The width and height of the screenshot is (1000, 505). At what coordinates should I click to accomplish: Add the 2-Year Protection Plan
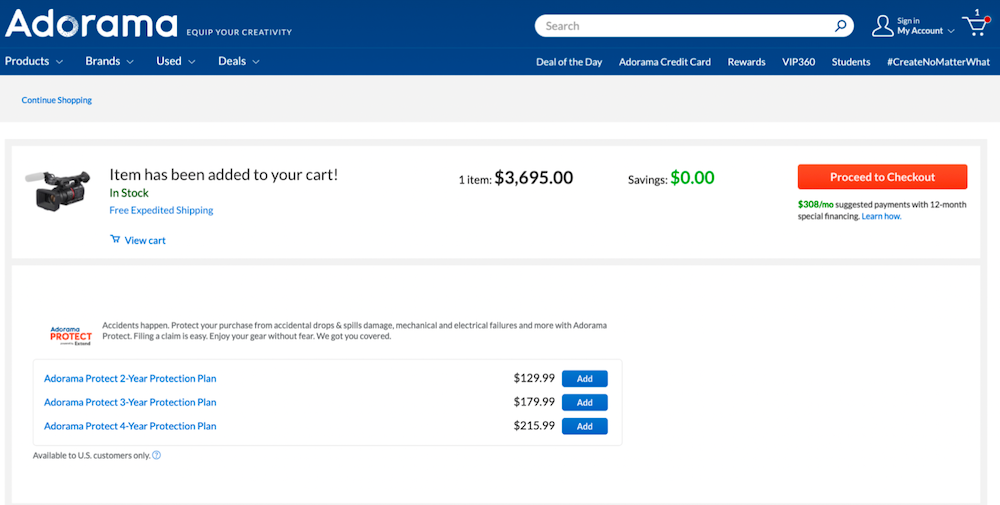(584, 379)
